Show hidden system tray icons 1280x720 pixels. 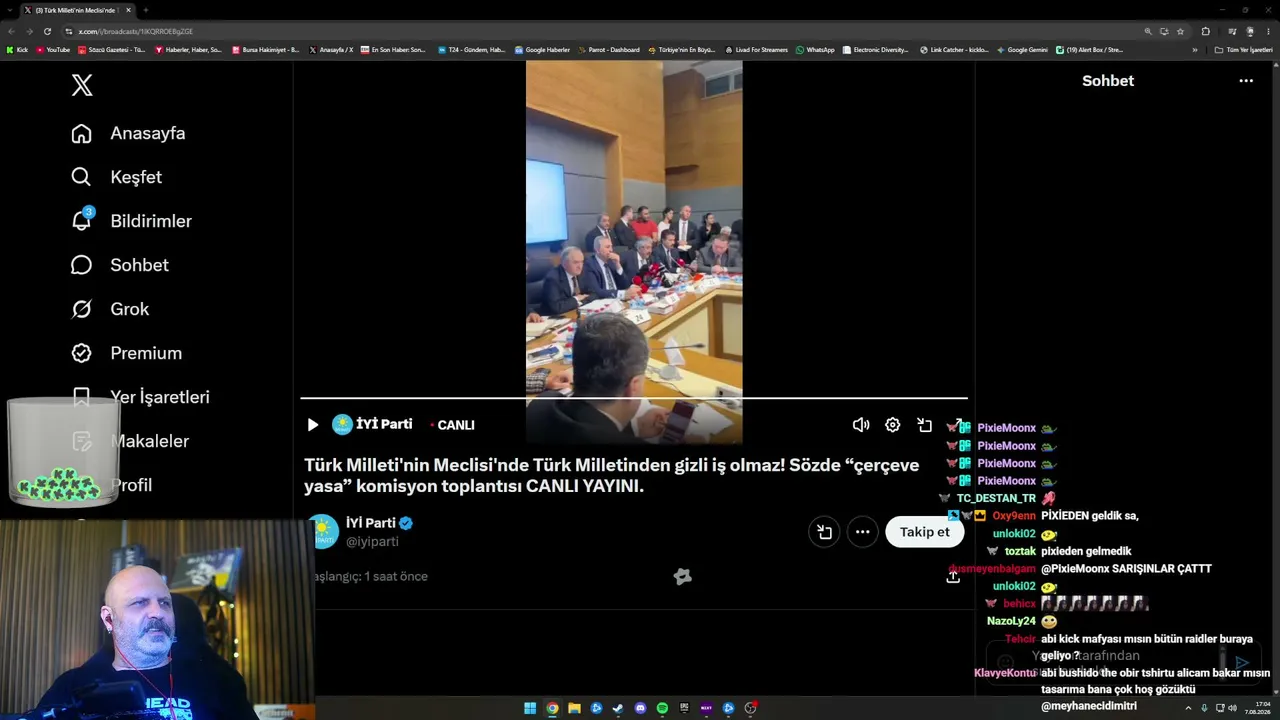[x=1188, y=708]
